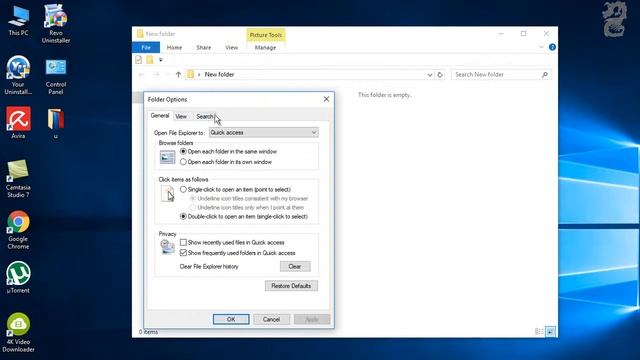Click the Forward arrow in Explorer
The width and height of the screenshot is (640, 360).
[x=156, y=75]
